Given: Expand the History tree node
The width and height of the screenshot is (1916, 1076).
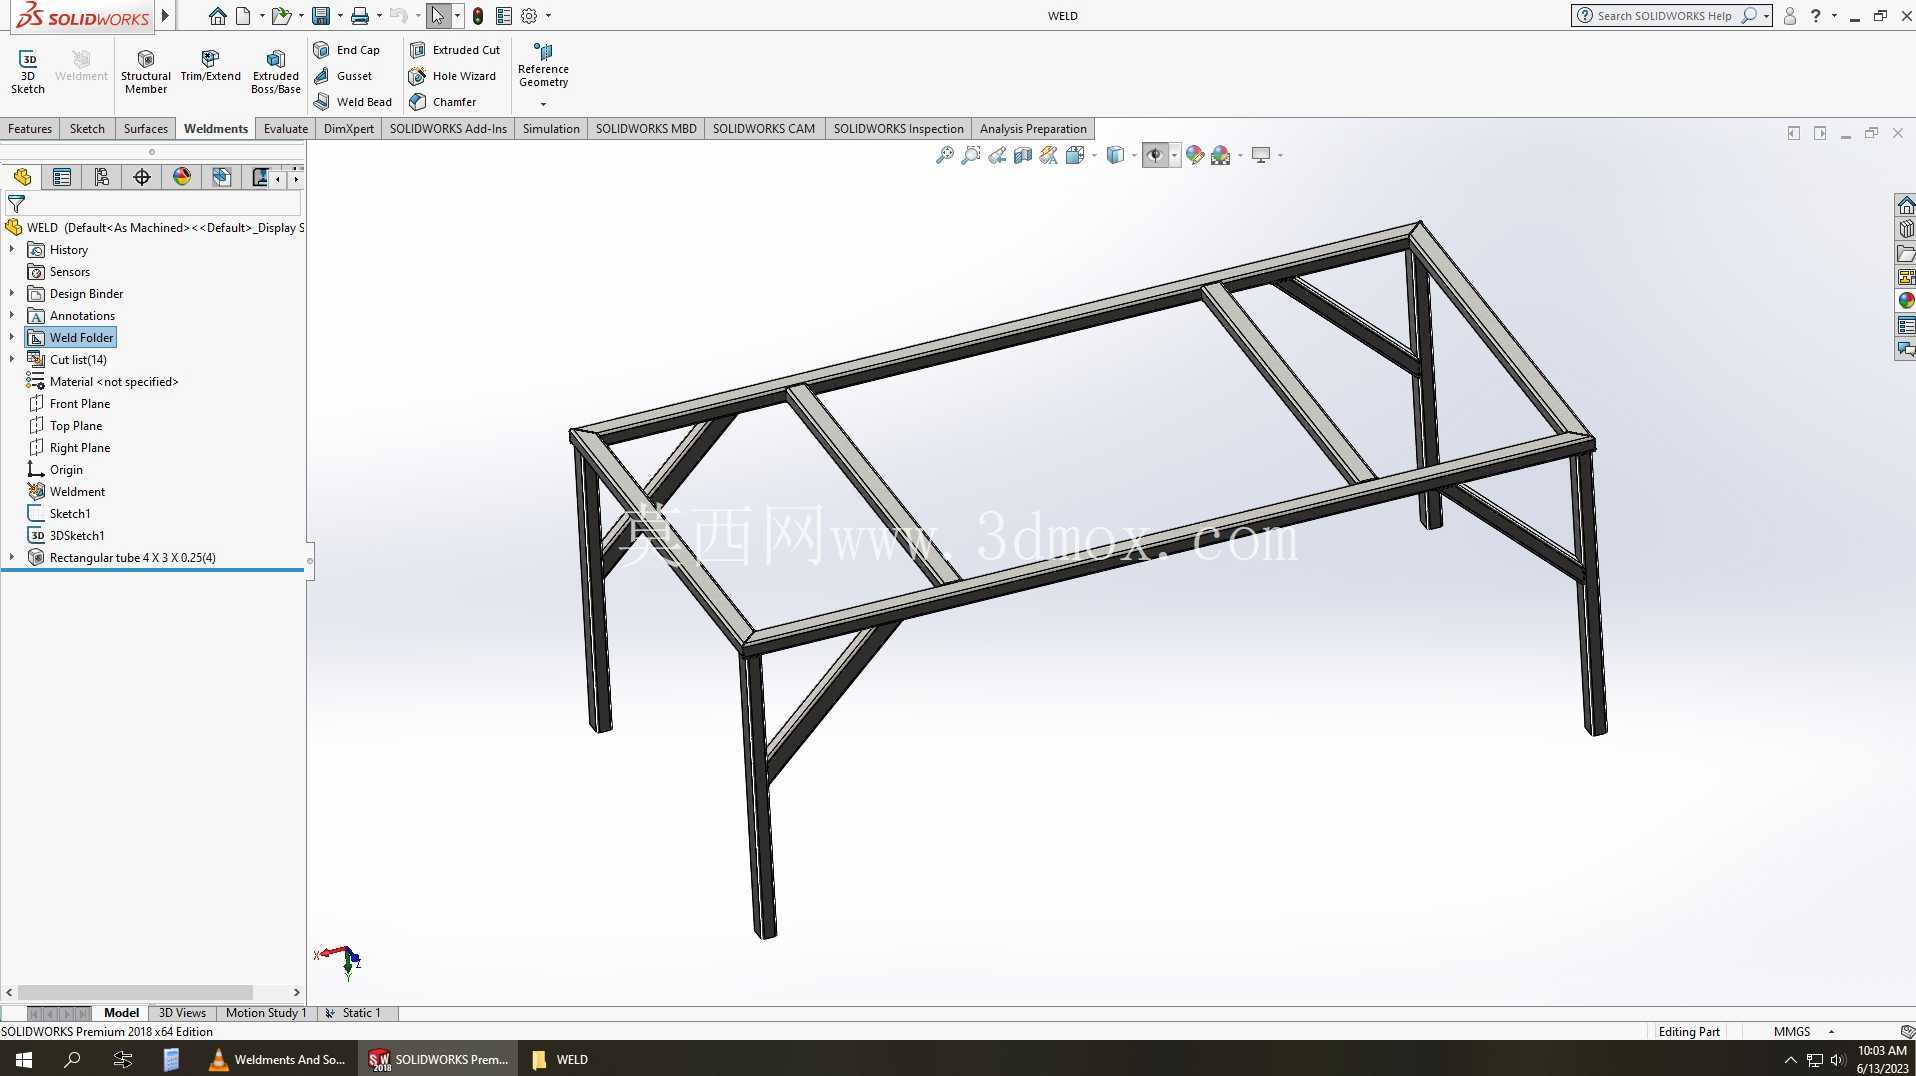Looking at the screenshot, I should pyautogui.click(x=12, y=250).
